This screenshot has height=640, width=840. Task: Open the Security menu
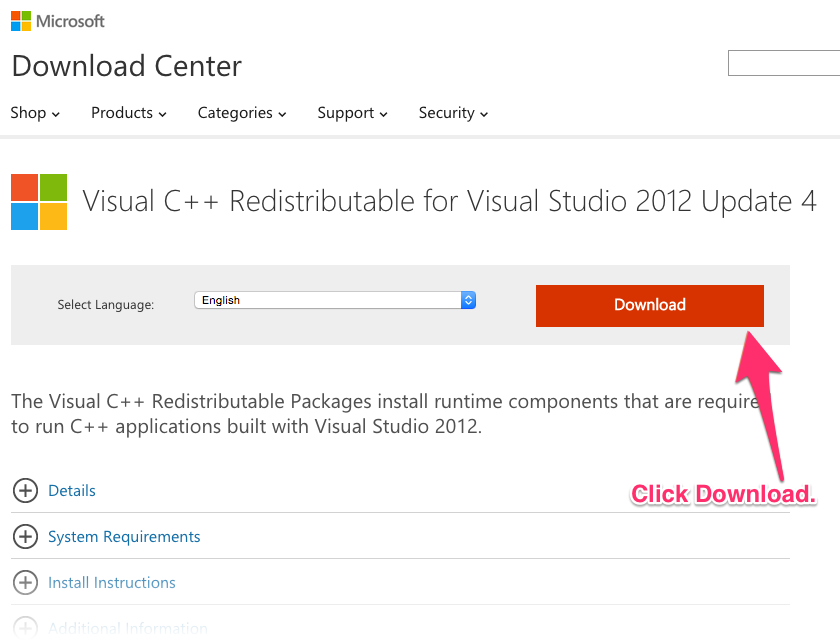[453, 113]
